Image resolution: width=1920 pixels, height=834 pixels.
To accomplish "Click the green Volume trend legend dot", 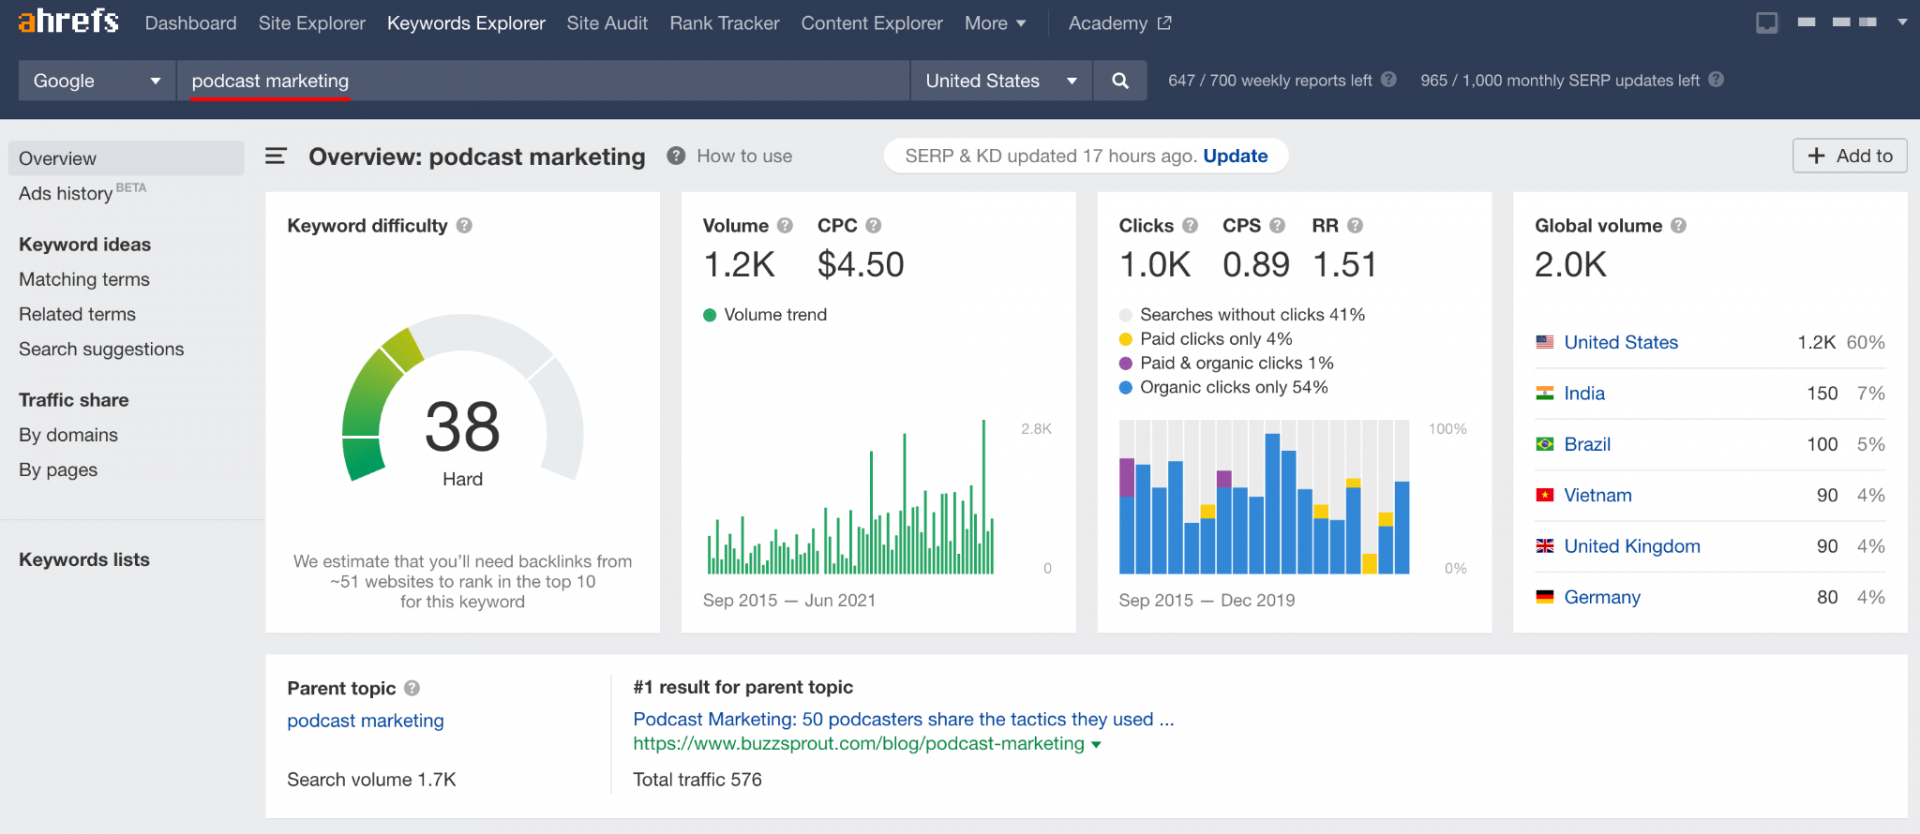I will coord(710,315).
